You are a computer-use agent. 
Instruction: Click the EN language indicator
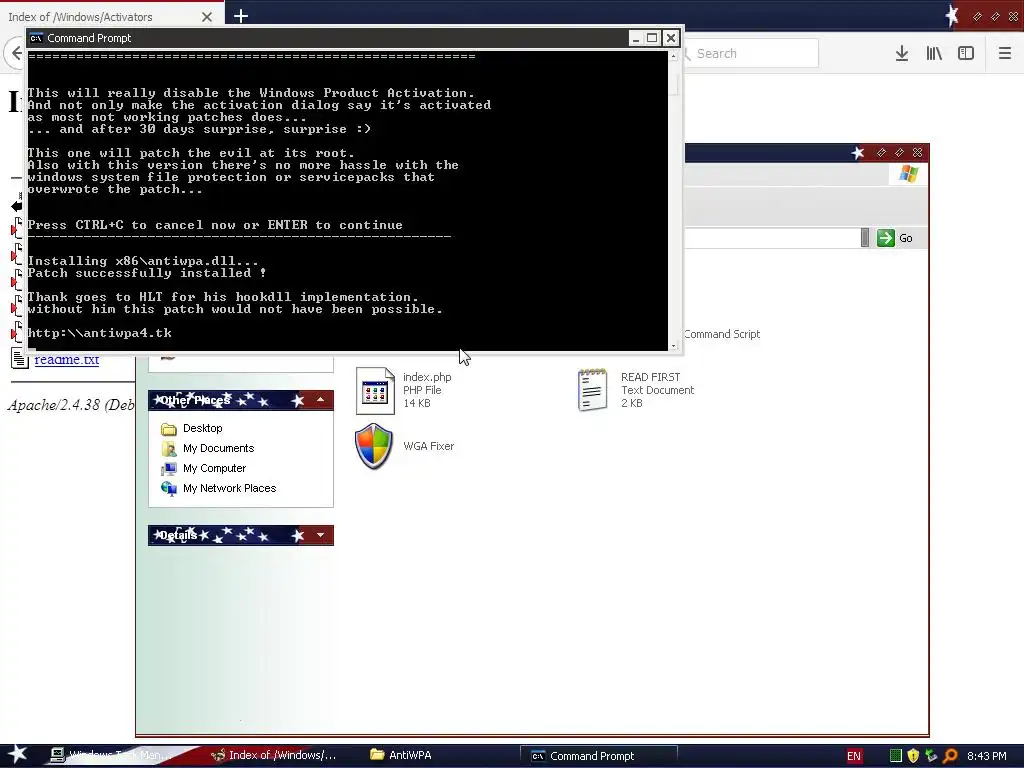pos(854,756)
